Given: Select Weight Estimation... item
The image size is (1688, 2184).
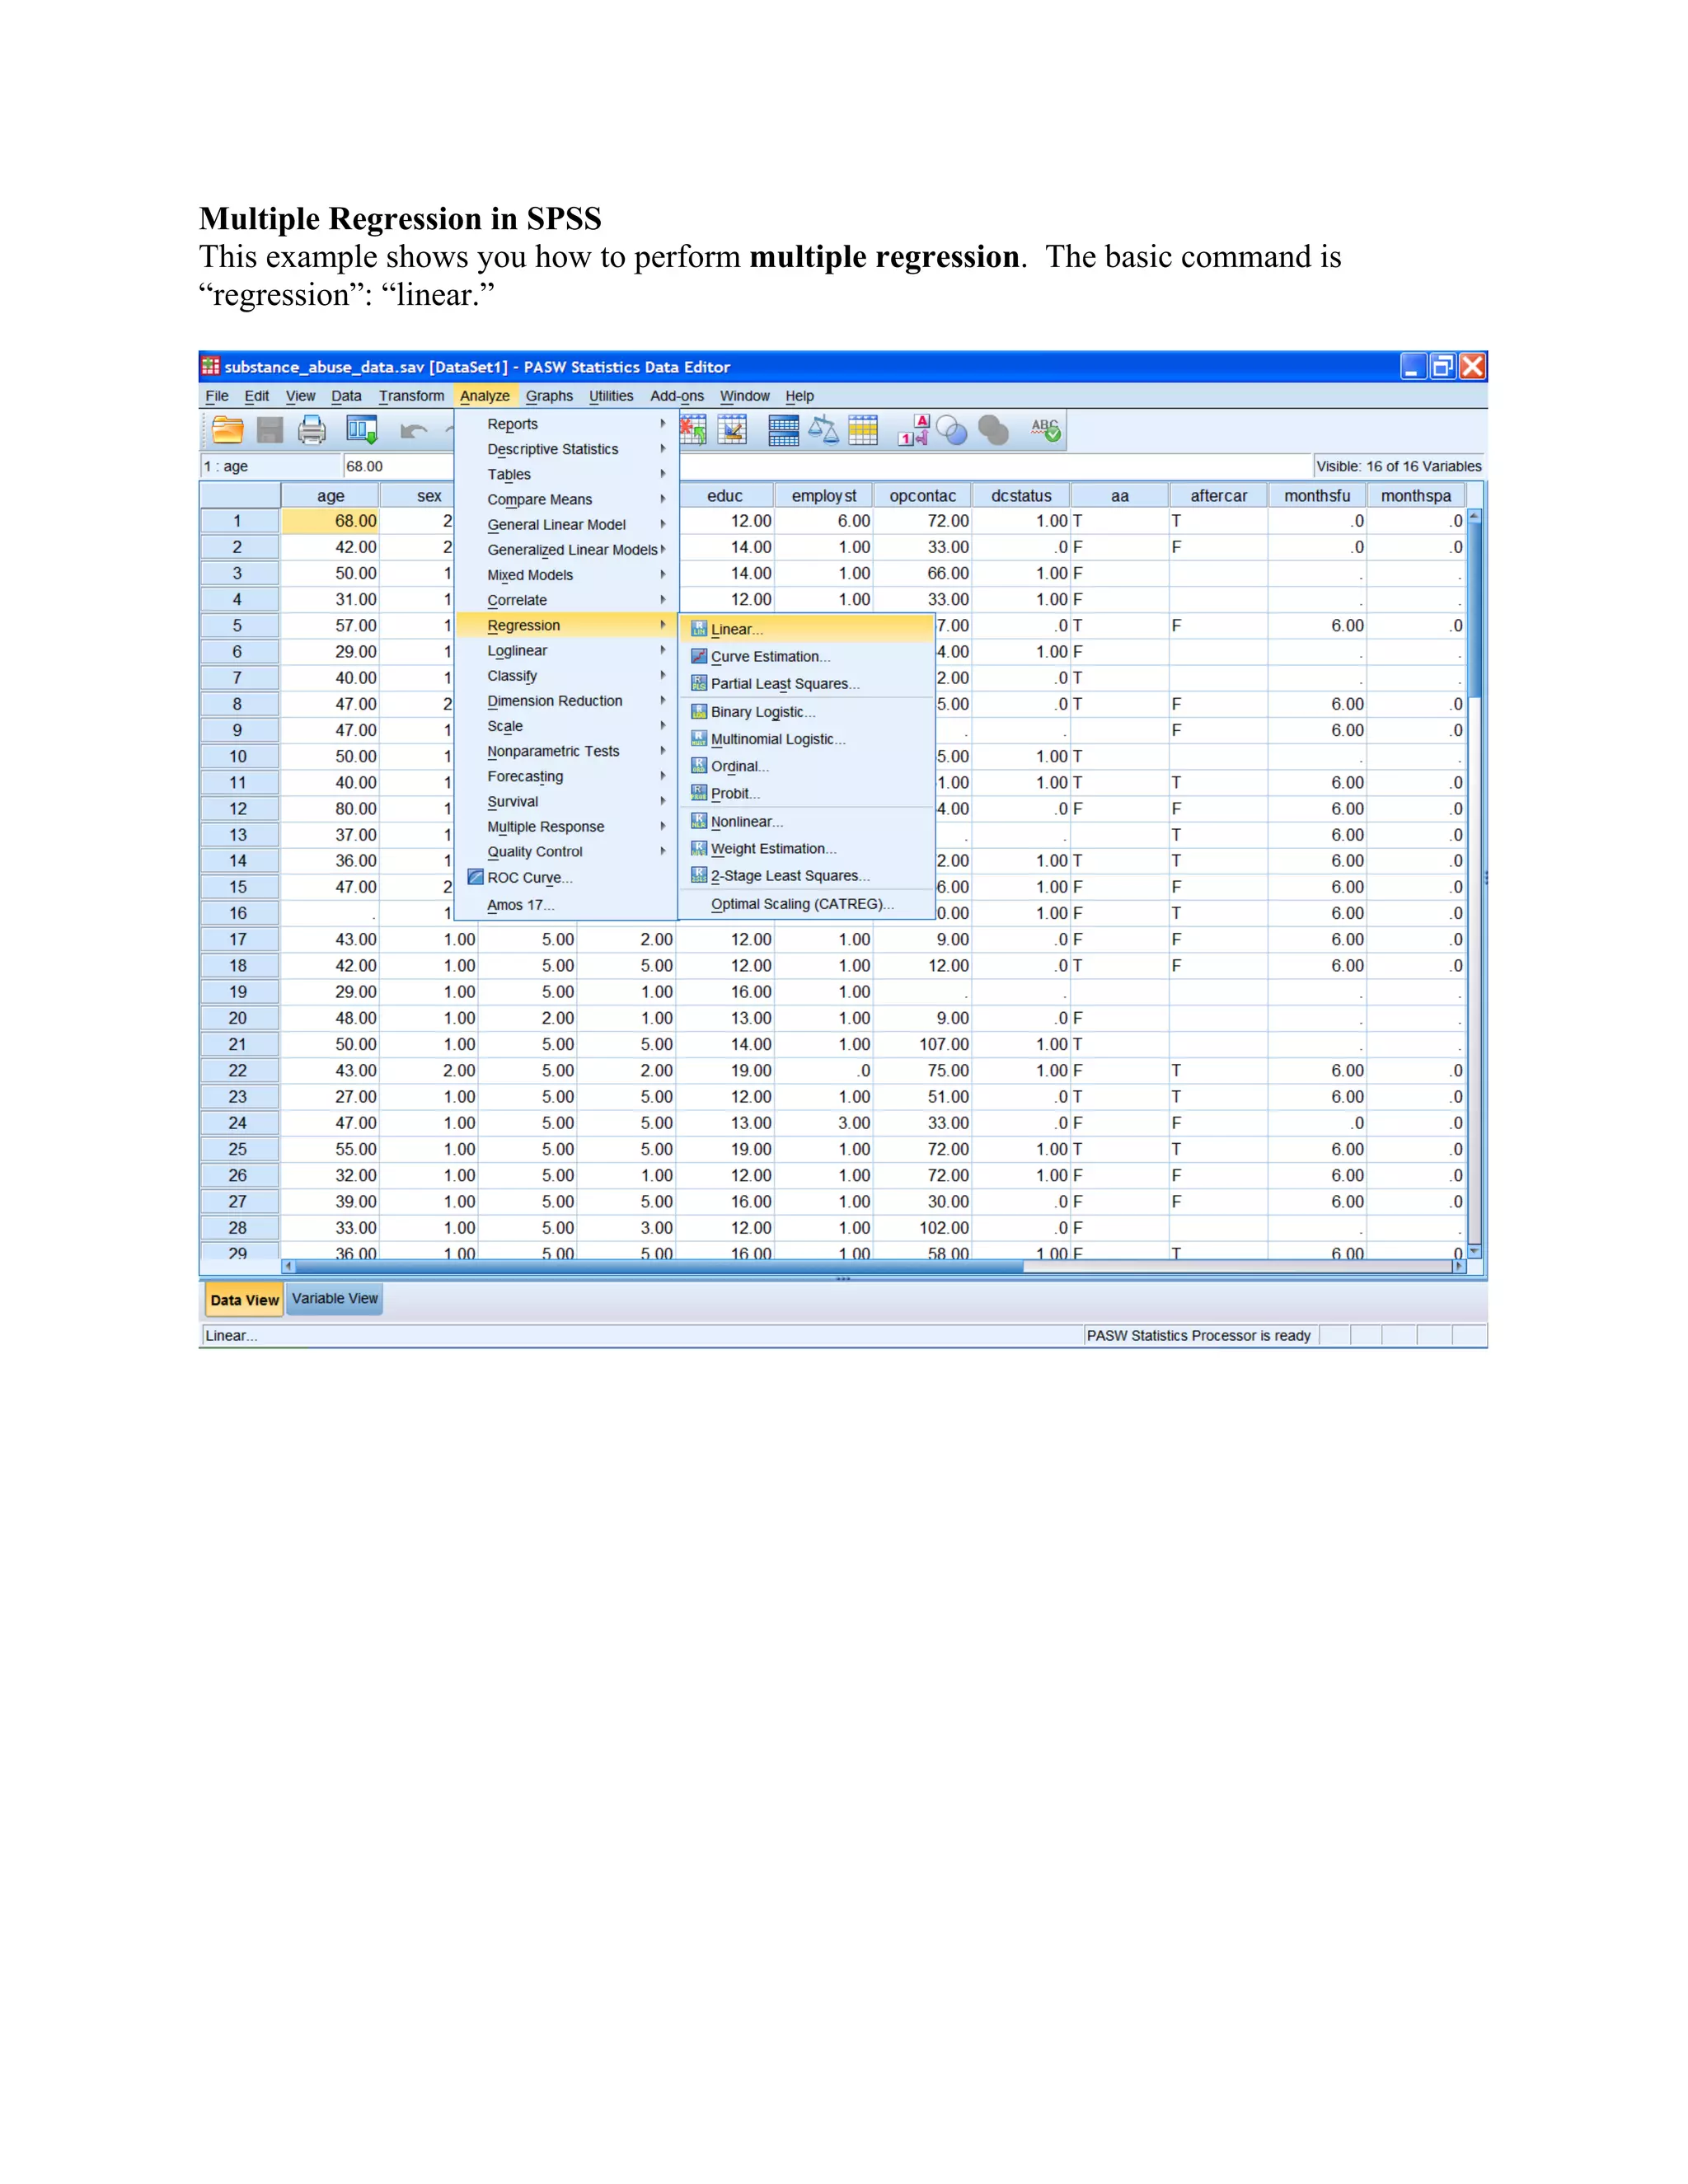Looking at the screenshot, I should tap(806, 849).
